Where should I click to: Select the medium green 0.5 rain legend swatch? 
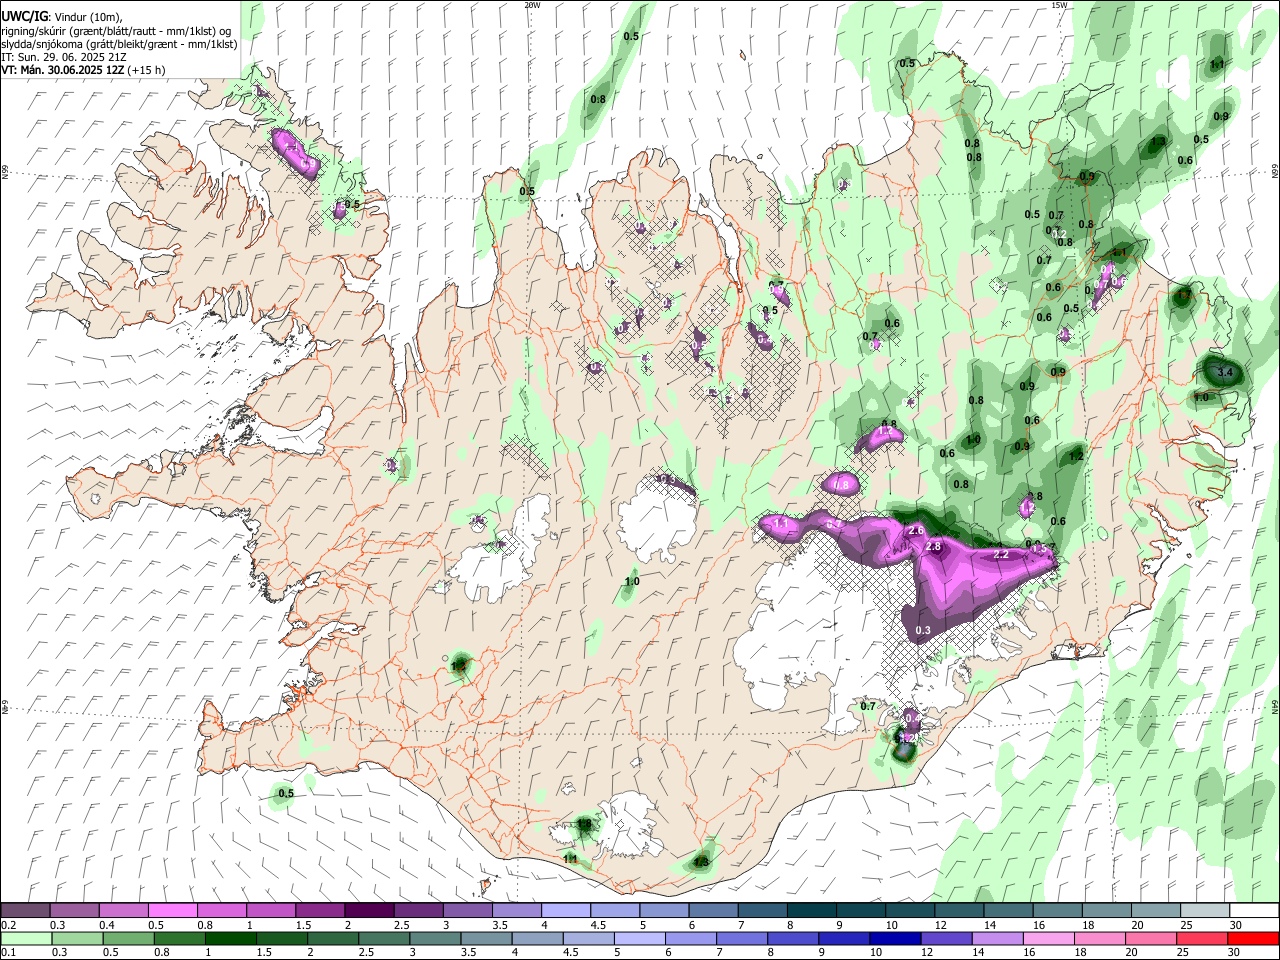(128, 939)
